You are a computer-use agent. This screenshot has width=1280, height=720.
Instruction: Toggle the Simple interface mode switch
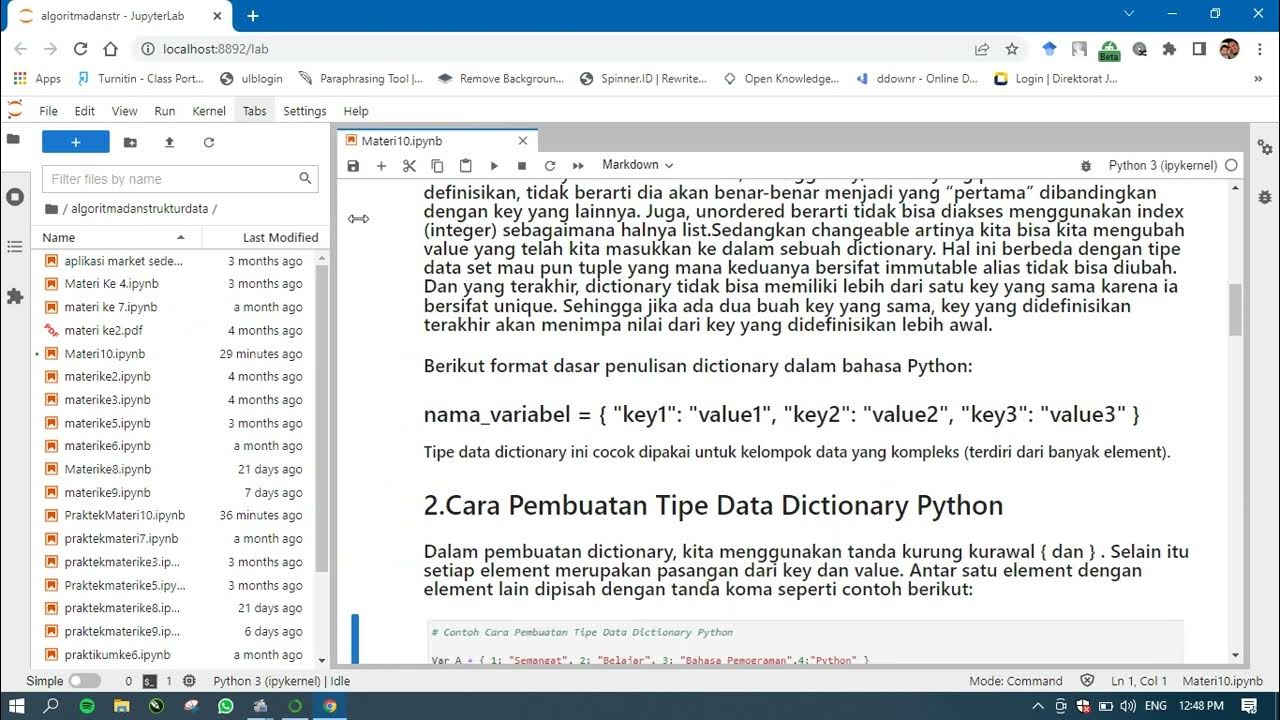(84, 681)
